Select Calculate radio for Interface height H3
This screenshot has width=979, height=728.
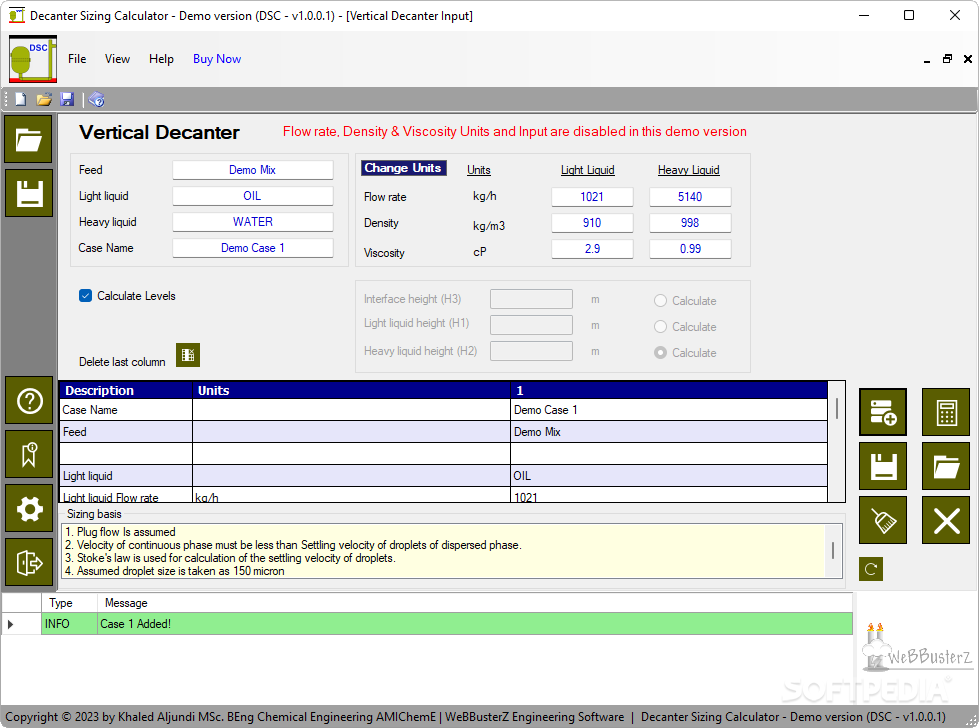(x=660, y=300)
